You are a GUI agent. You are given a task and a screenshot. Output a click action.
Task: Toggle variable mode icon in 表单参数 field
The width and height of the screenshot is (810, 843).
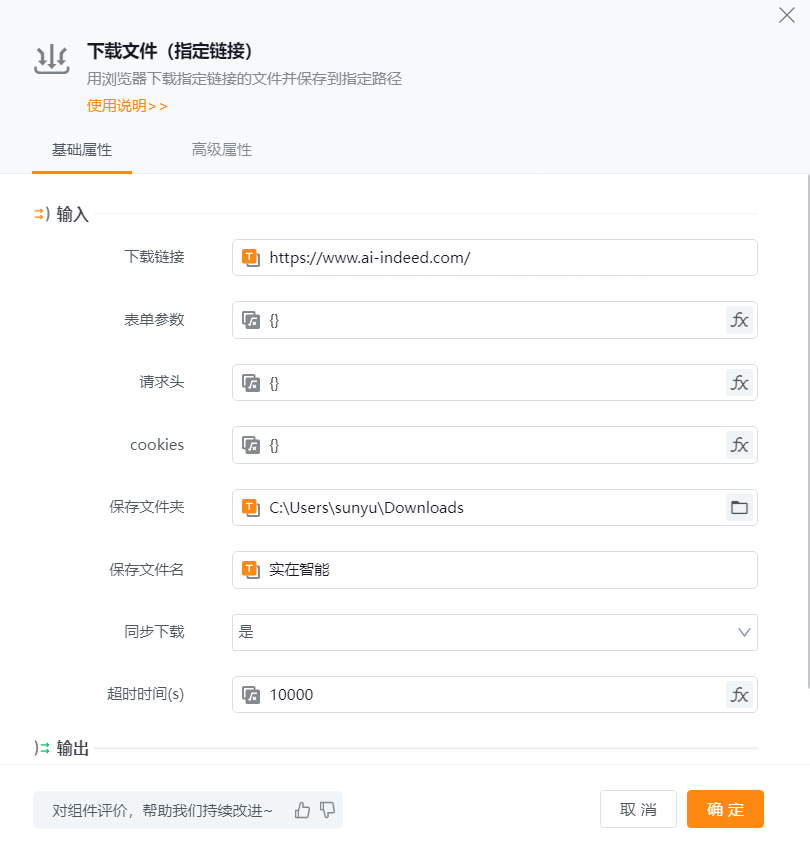[x=251, y=320]
